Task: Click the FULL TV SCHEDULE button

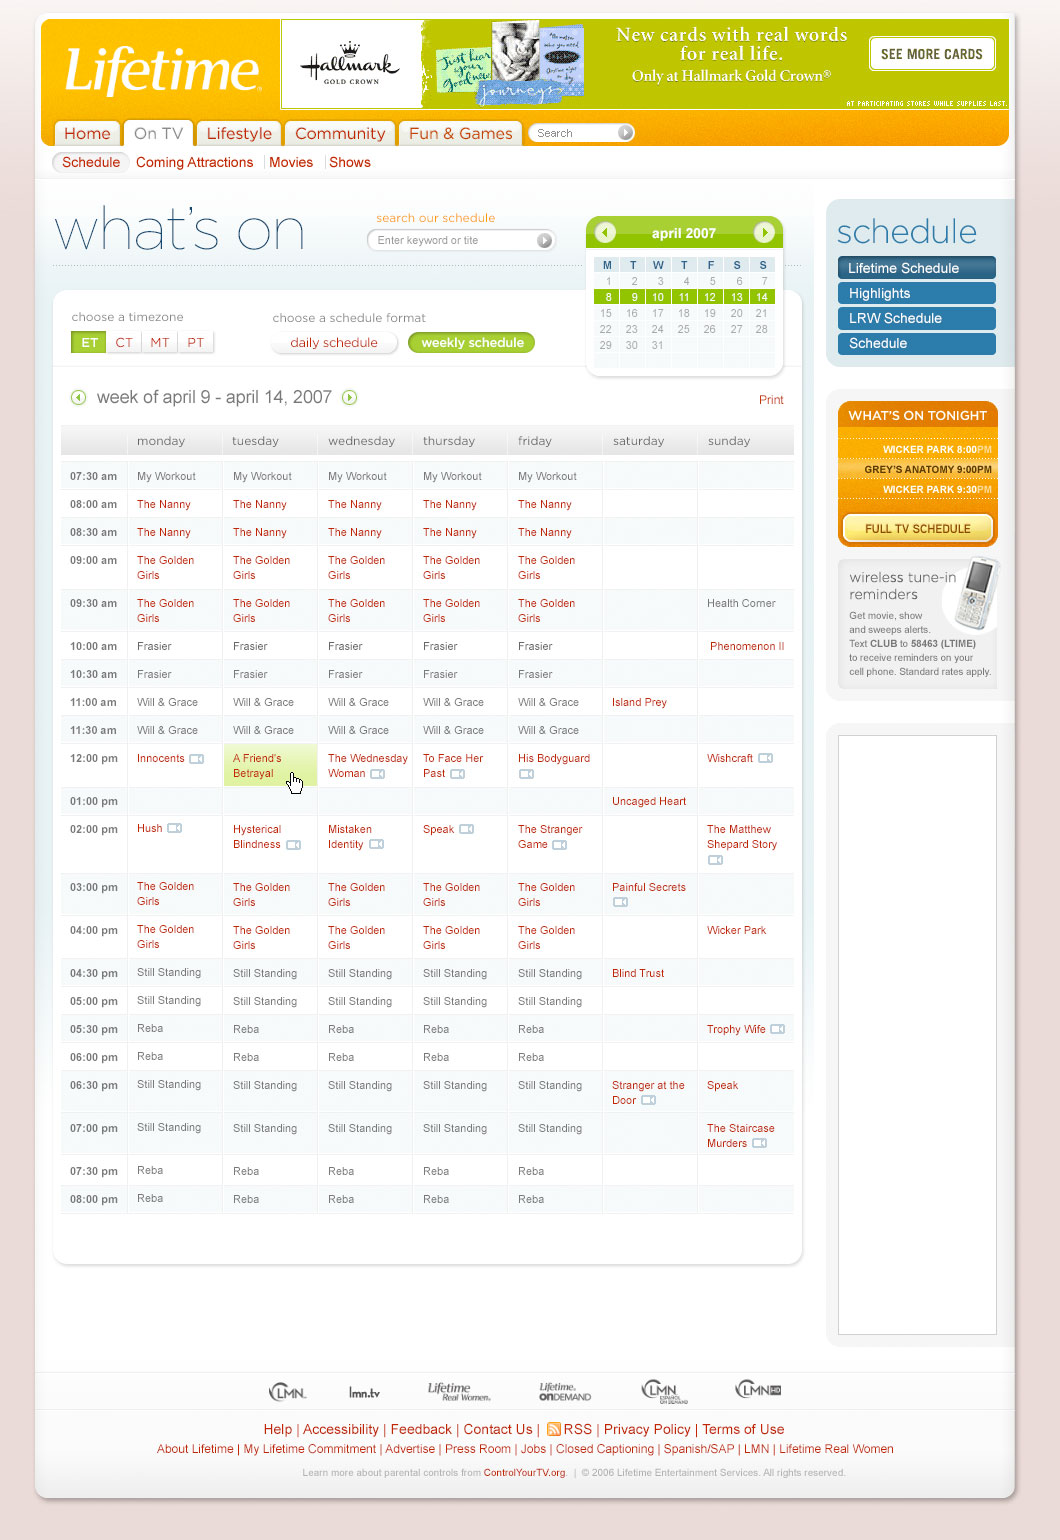Action: tap(917, 529)
